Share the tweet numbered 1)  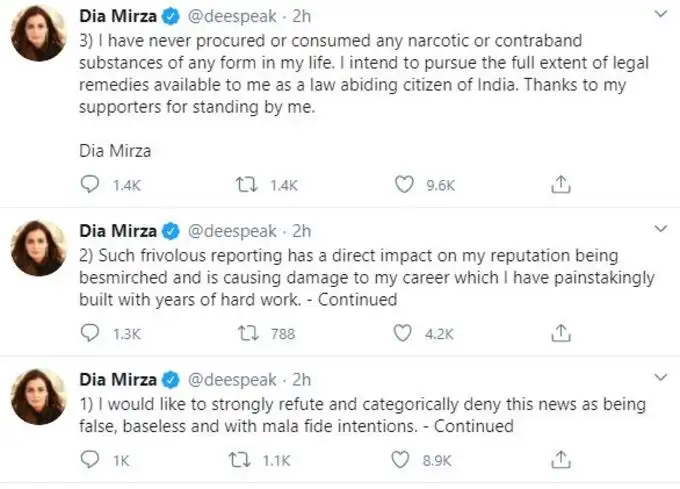point(561,459)
